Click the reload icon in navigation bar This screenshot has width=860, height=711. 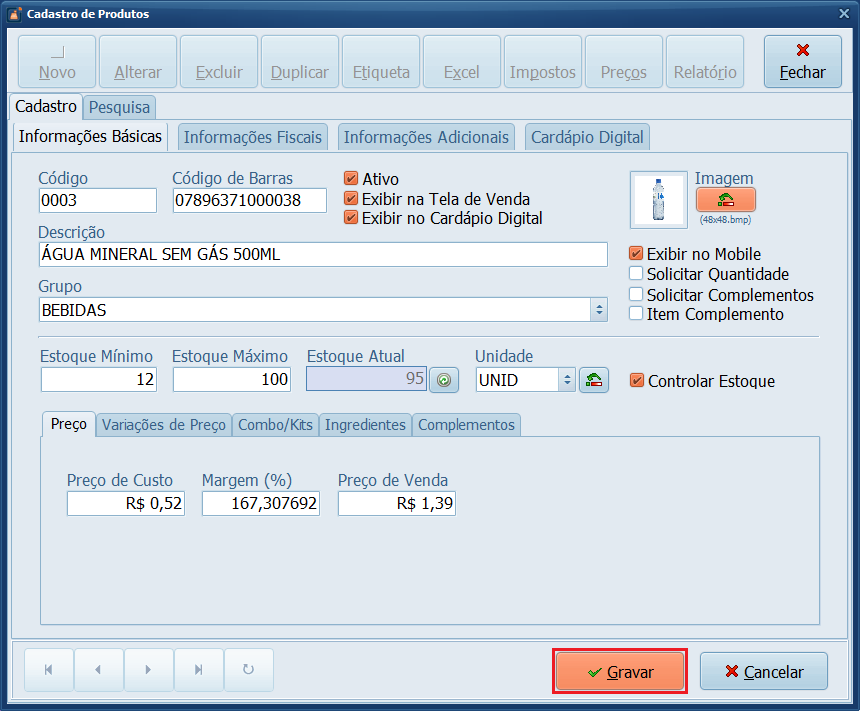point(249,670)
